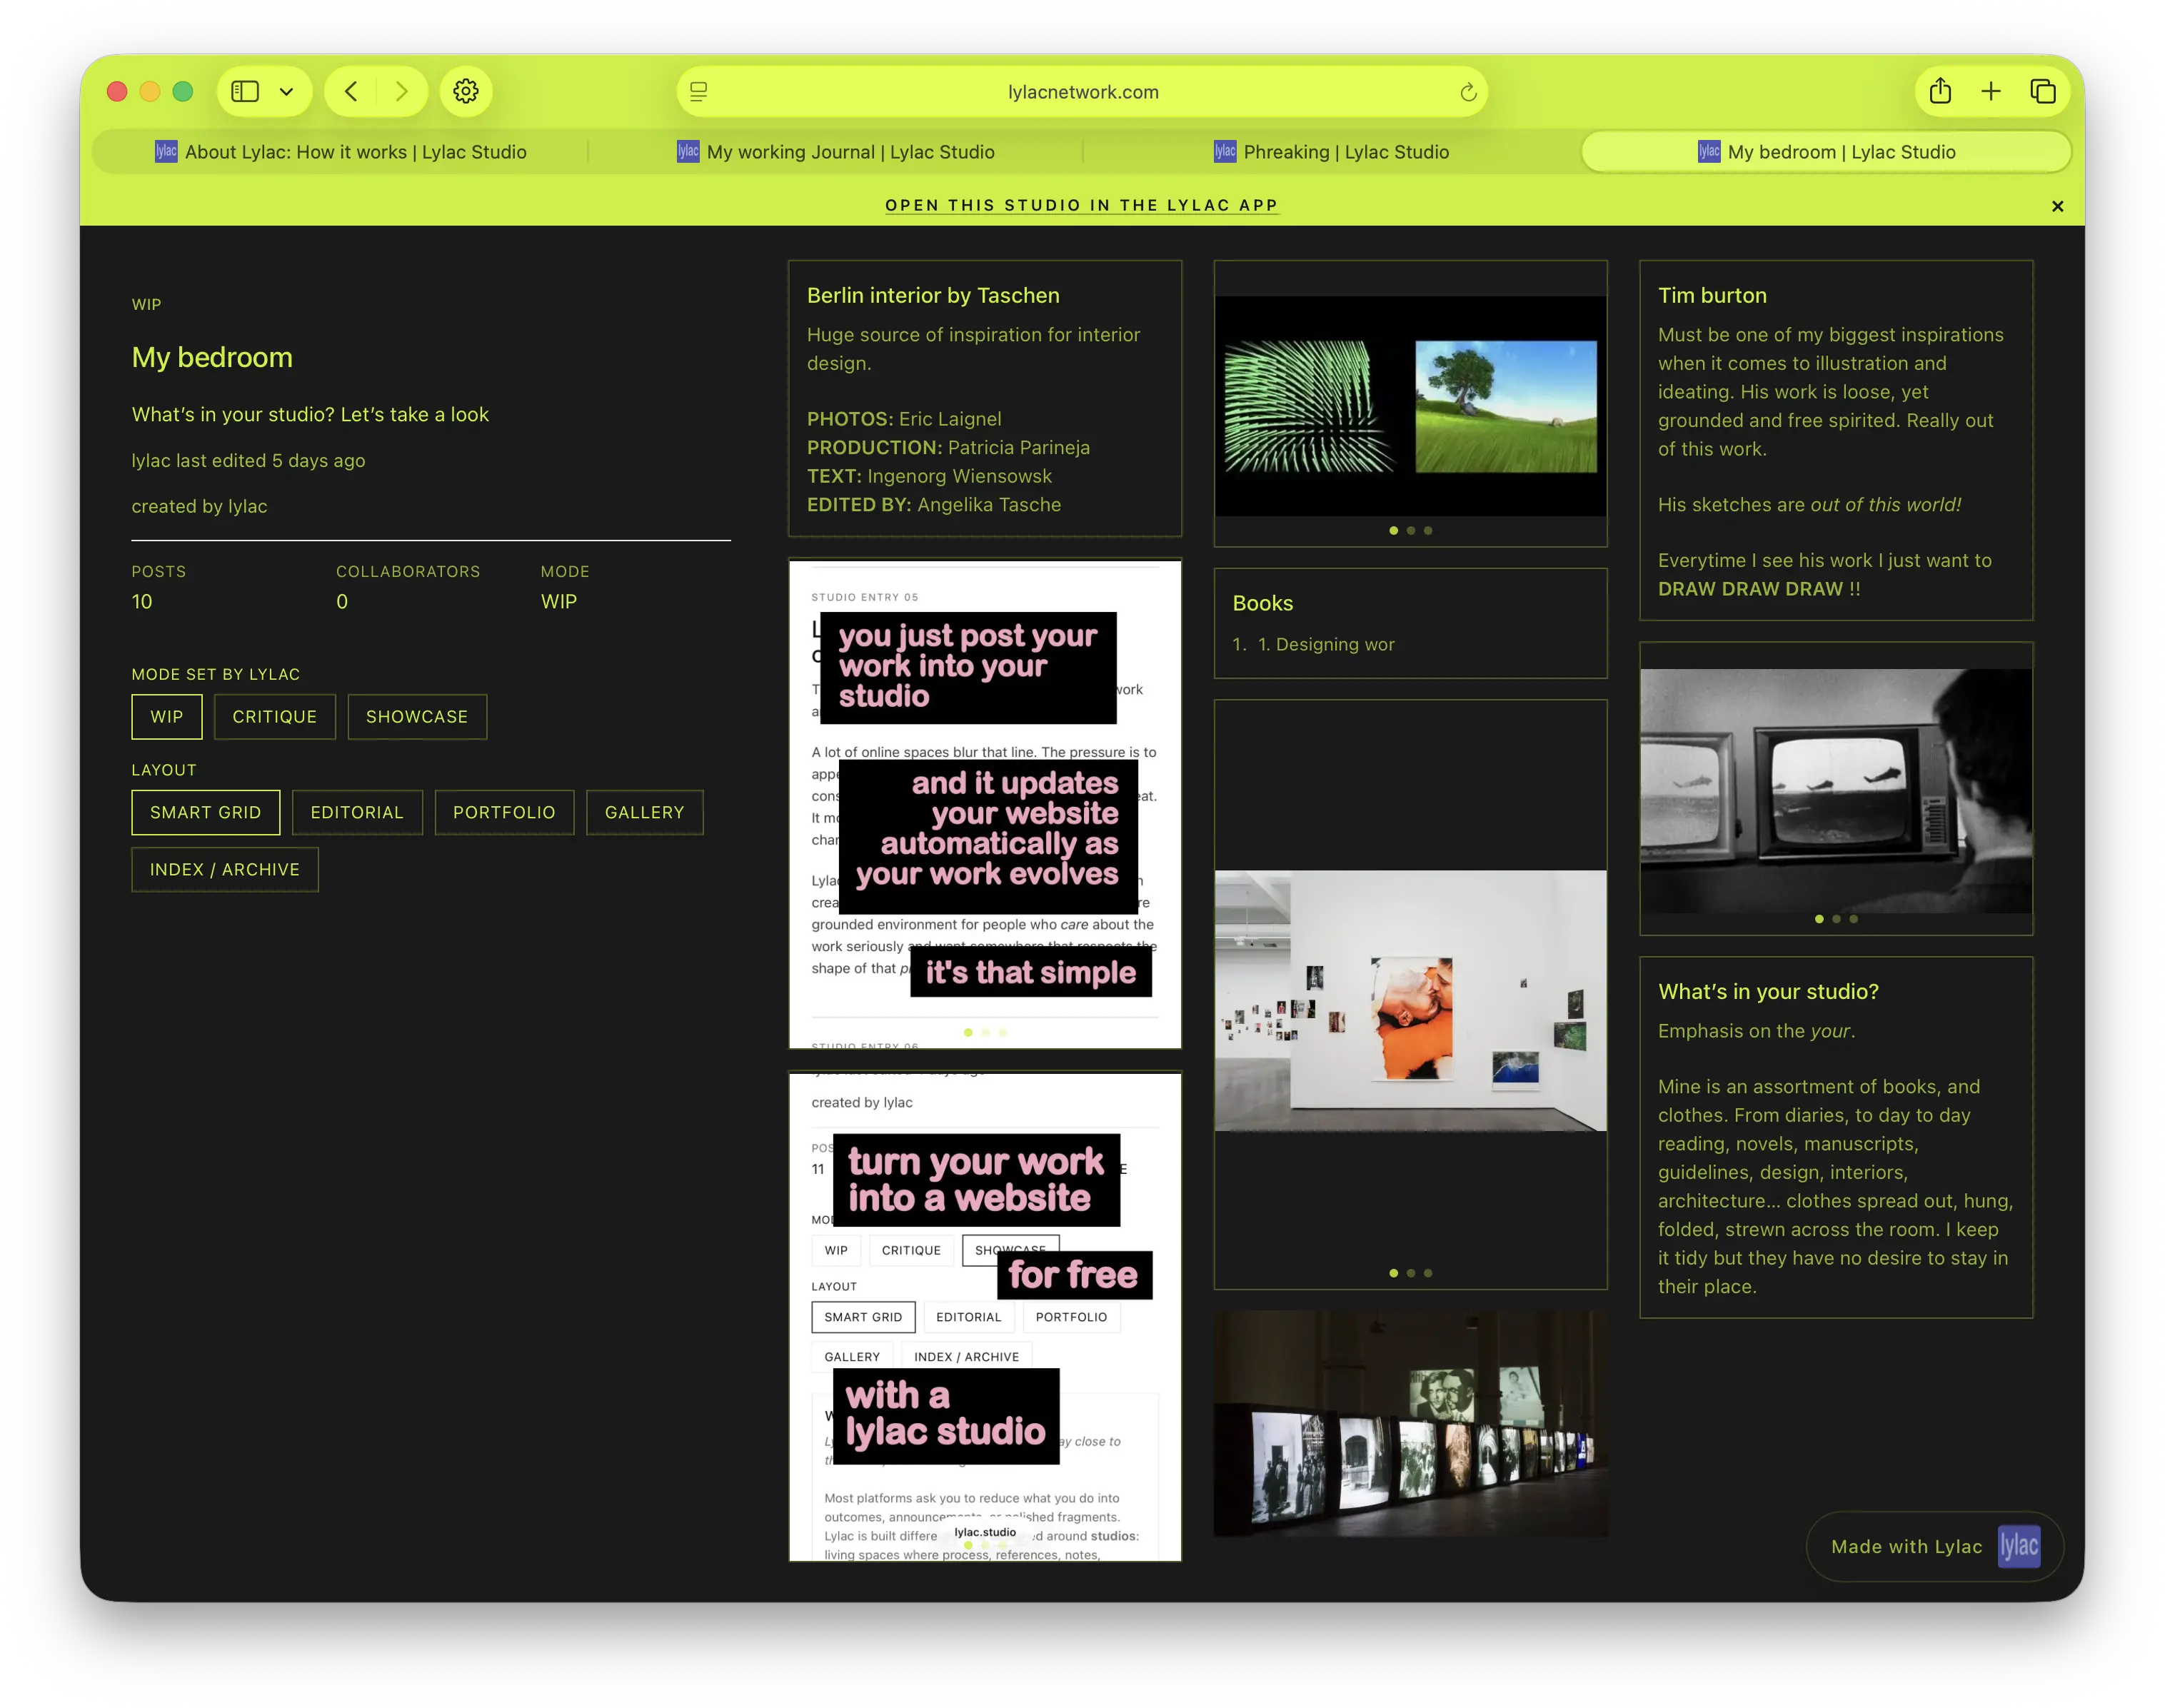The height and width of the screenshot is (1708, 2165).
Task: Open a new tab with the plus icon
Action: coord(1992,91)
